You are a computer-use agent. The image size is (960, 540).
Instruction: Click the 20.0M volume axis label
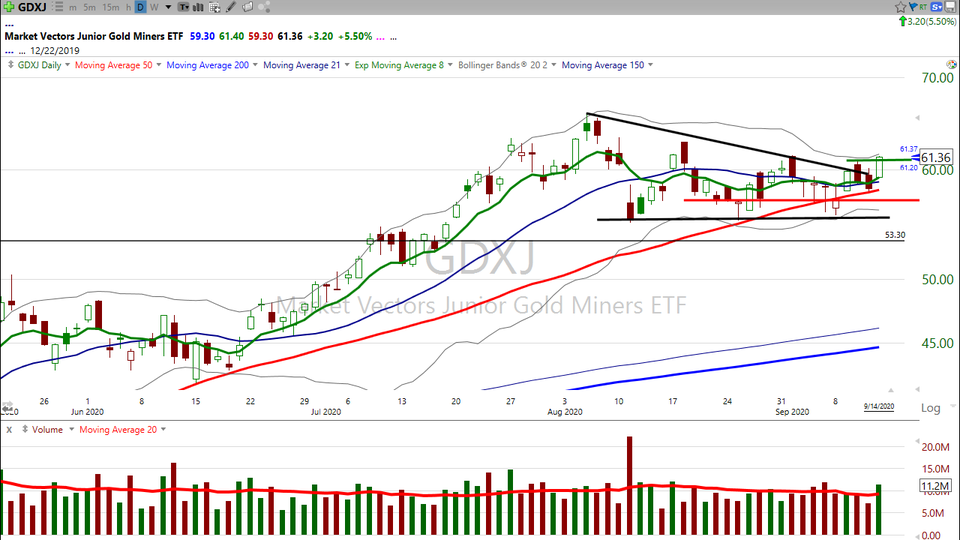(936, 447)
